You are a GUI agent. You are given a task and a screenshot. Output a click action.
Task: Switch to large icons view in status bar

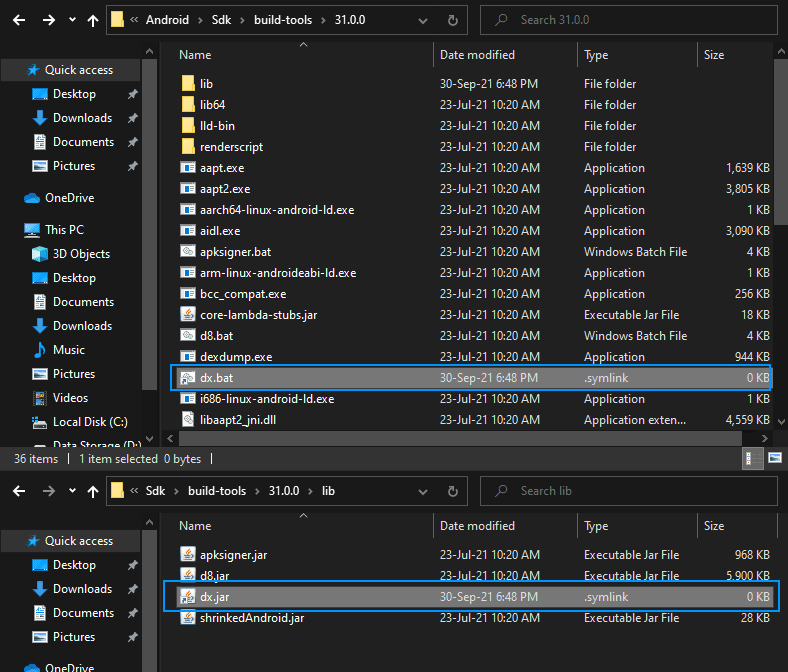click(x=774, y=459)
